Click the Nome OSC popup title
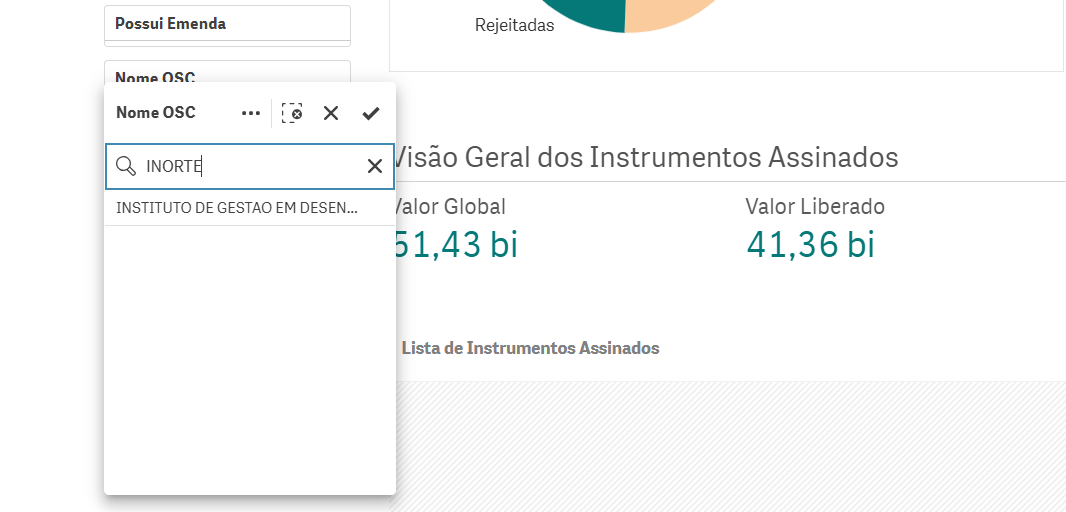 pos(156,113)
